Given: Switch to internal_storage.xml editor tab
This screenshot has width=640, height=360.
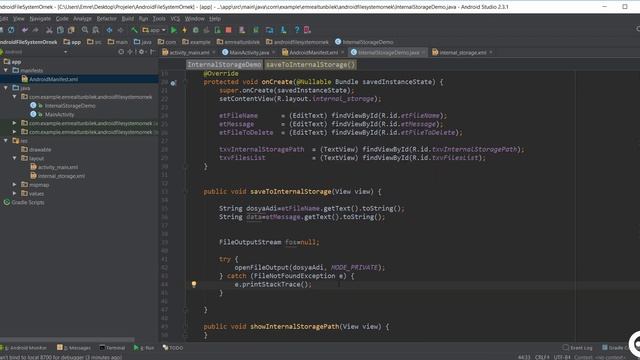Looking at the screenshot, I should [463, 52].
